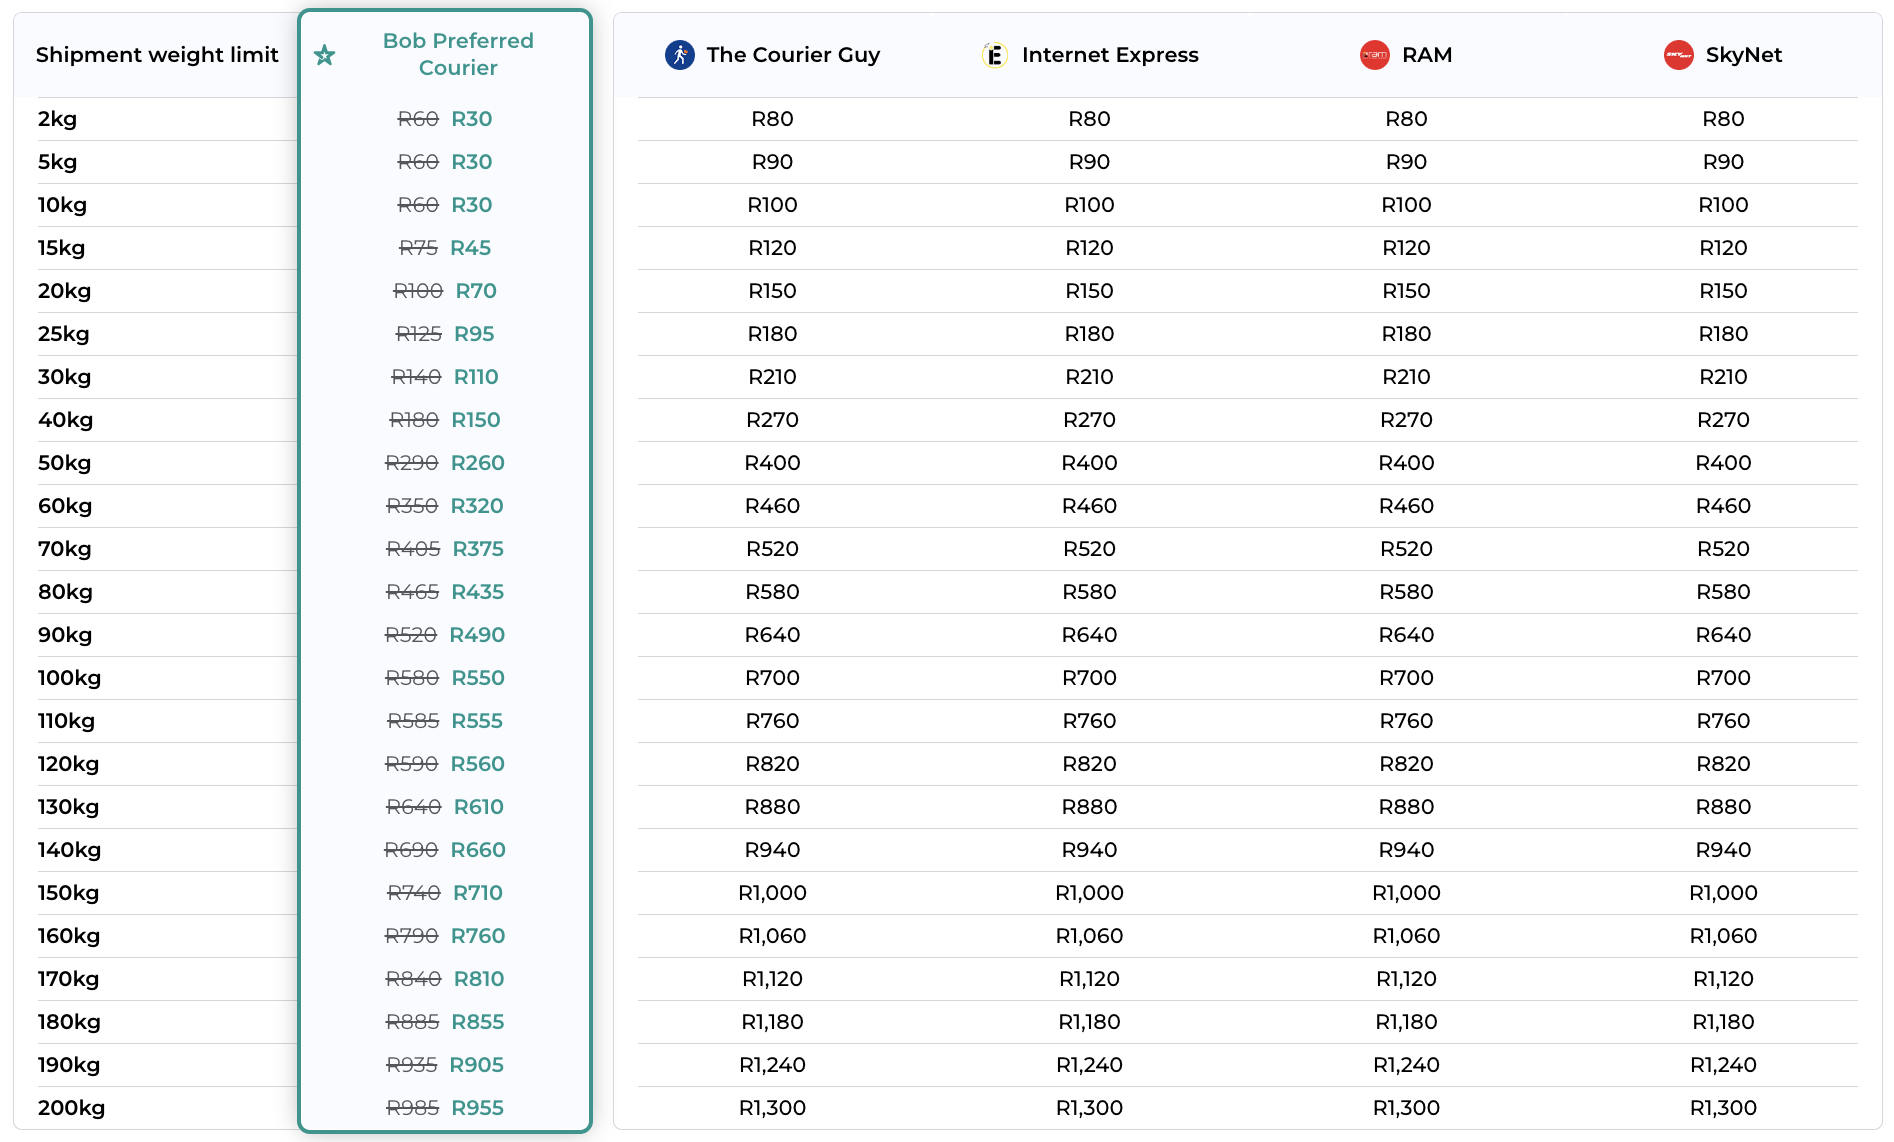The image size is (1894, 1142).
Task: Click SkyNet R270 price for 40kg
Action: click(x=1723, y=420)
